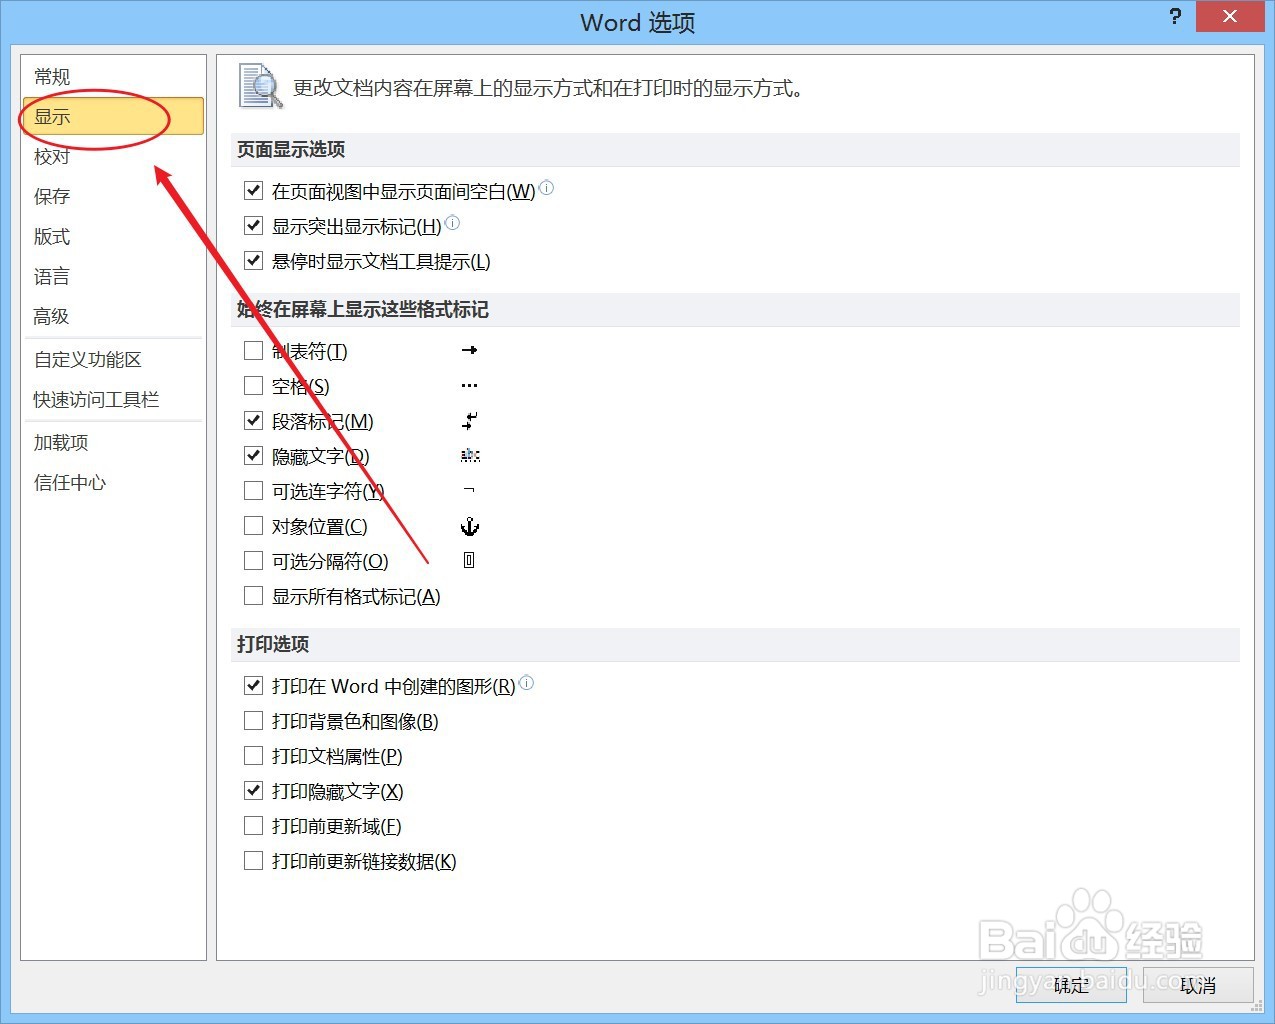The height and width of the screenshot is (1024, 1275).
Task: 点击空格旁的圆点符号示例图标
Action: point(469,385)
